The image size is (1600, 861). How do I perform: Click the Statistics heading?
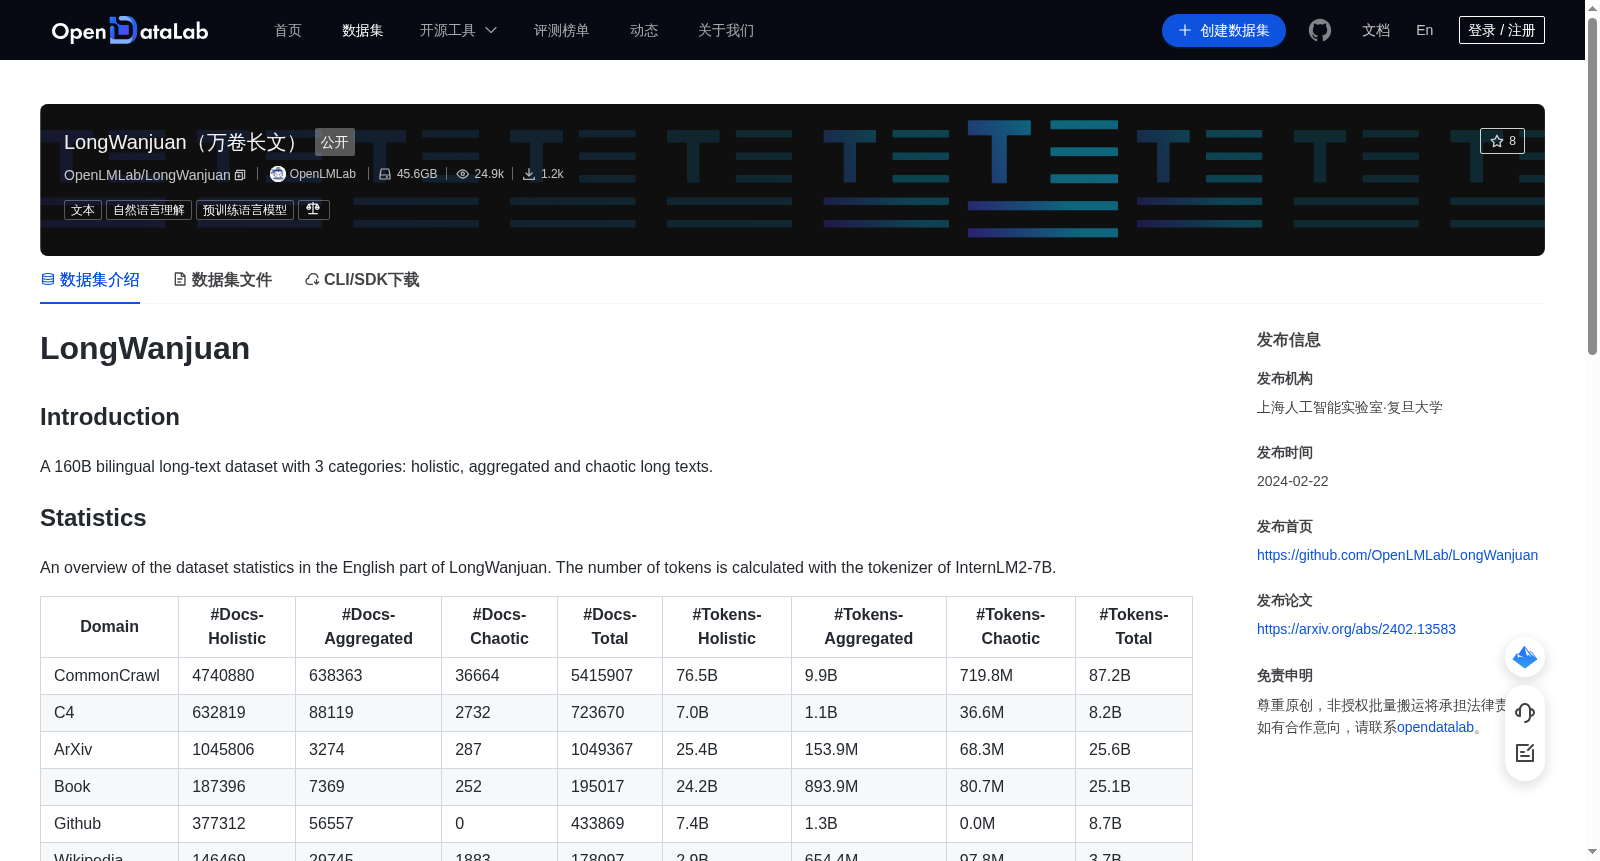coord(93,518)
